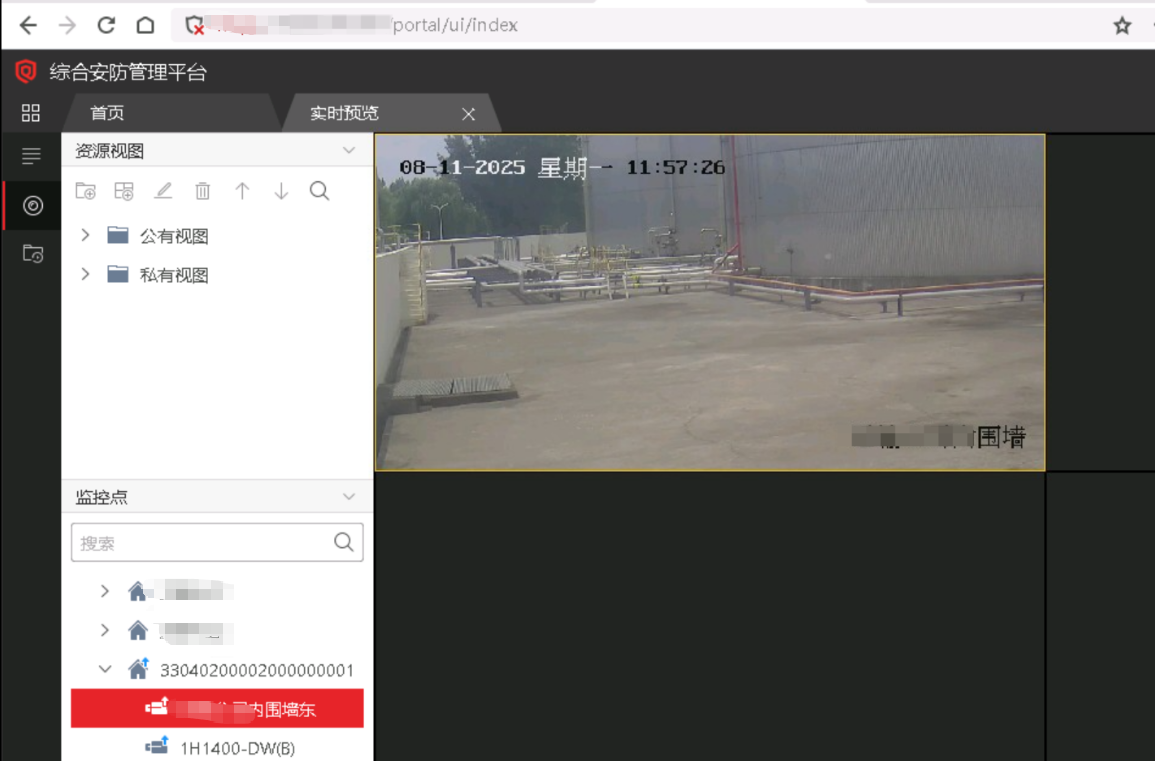Select the 实时预览 tab
The image size is (1155, 761).
pos(344,113)
